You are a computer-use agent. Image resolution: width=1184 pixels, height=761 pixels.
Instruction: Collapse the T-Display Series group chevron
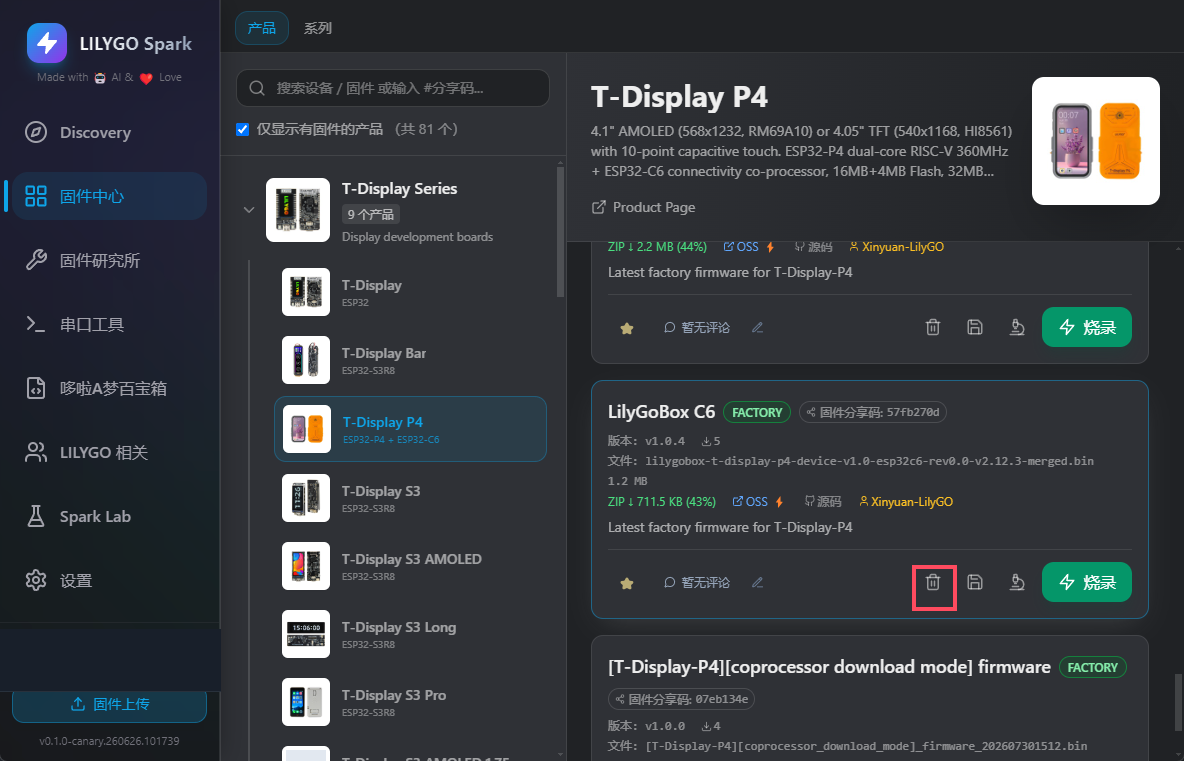click(248, 209)
